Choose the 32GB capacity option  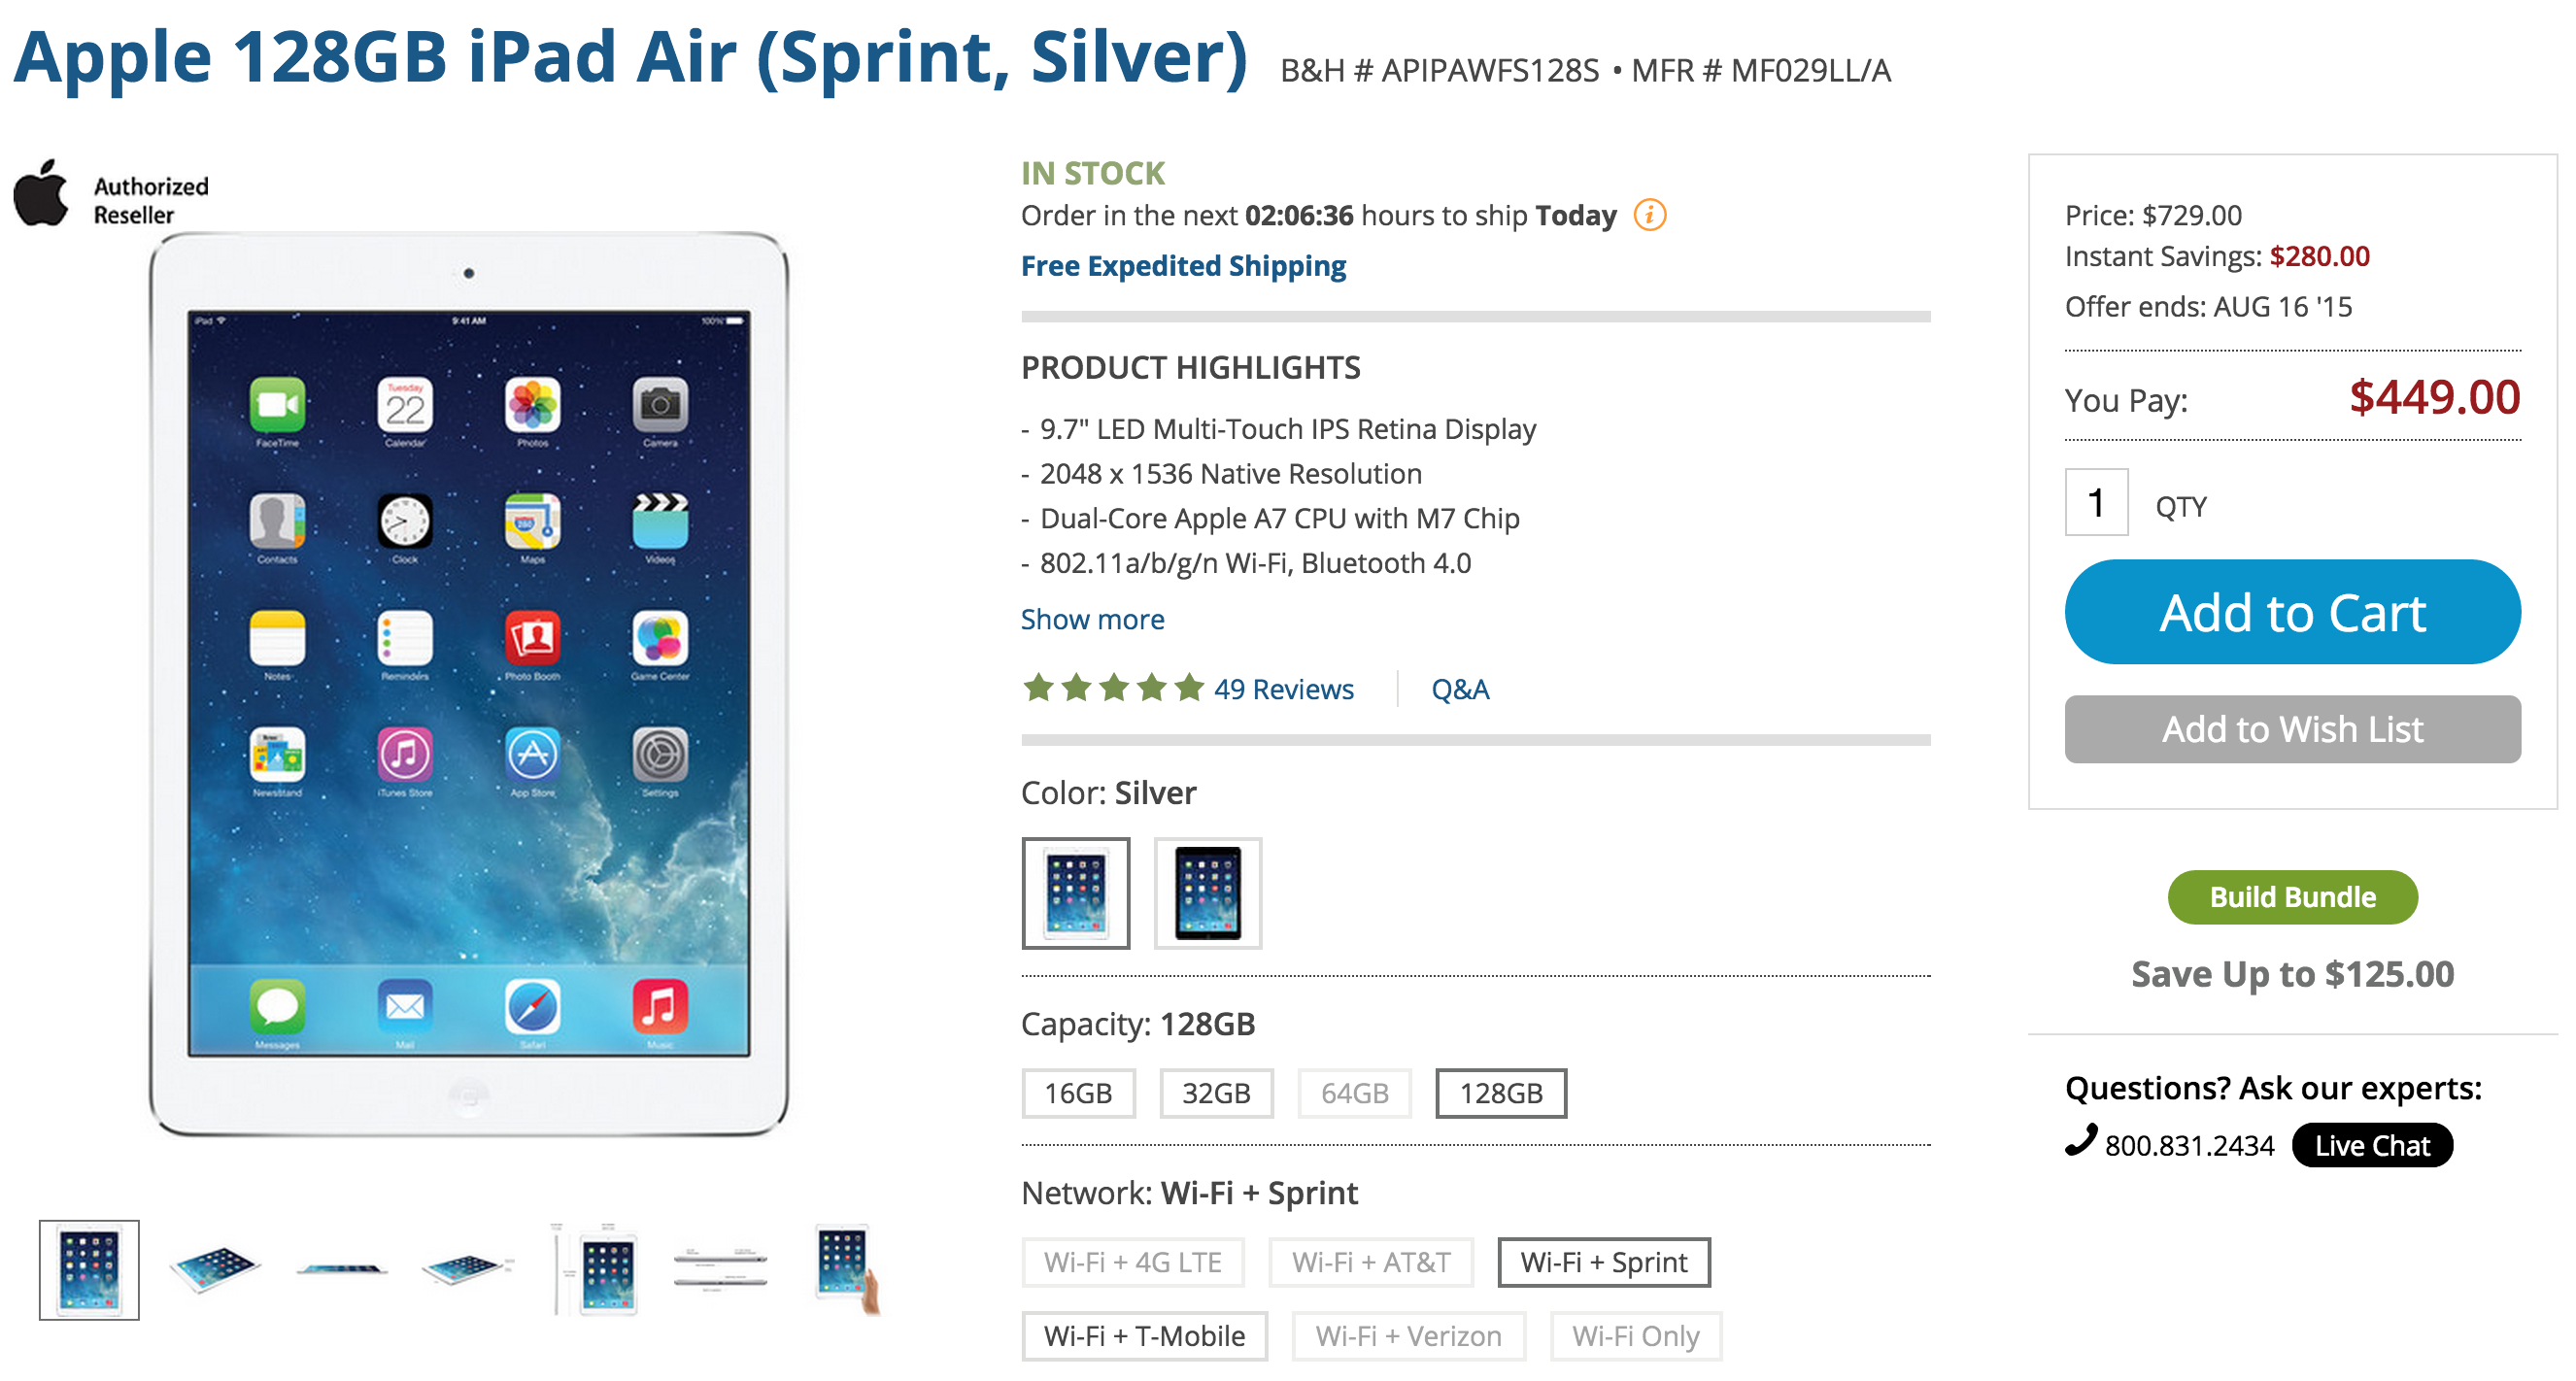[1215, 1092]
